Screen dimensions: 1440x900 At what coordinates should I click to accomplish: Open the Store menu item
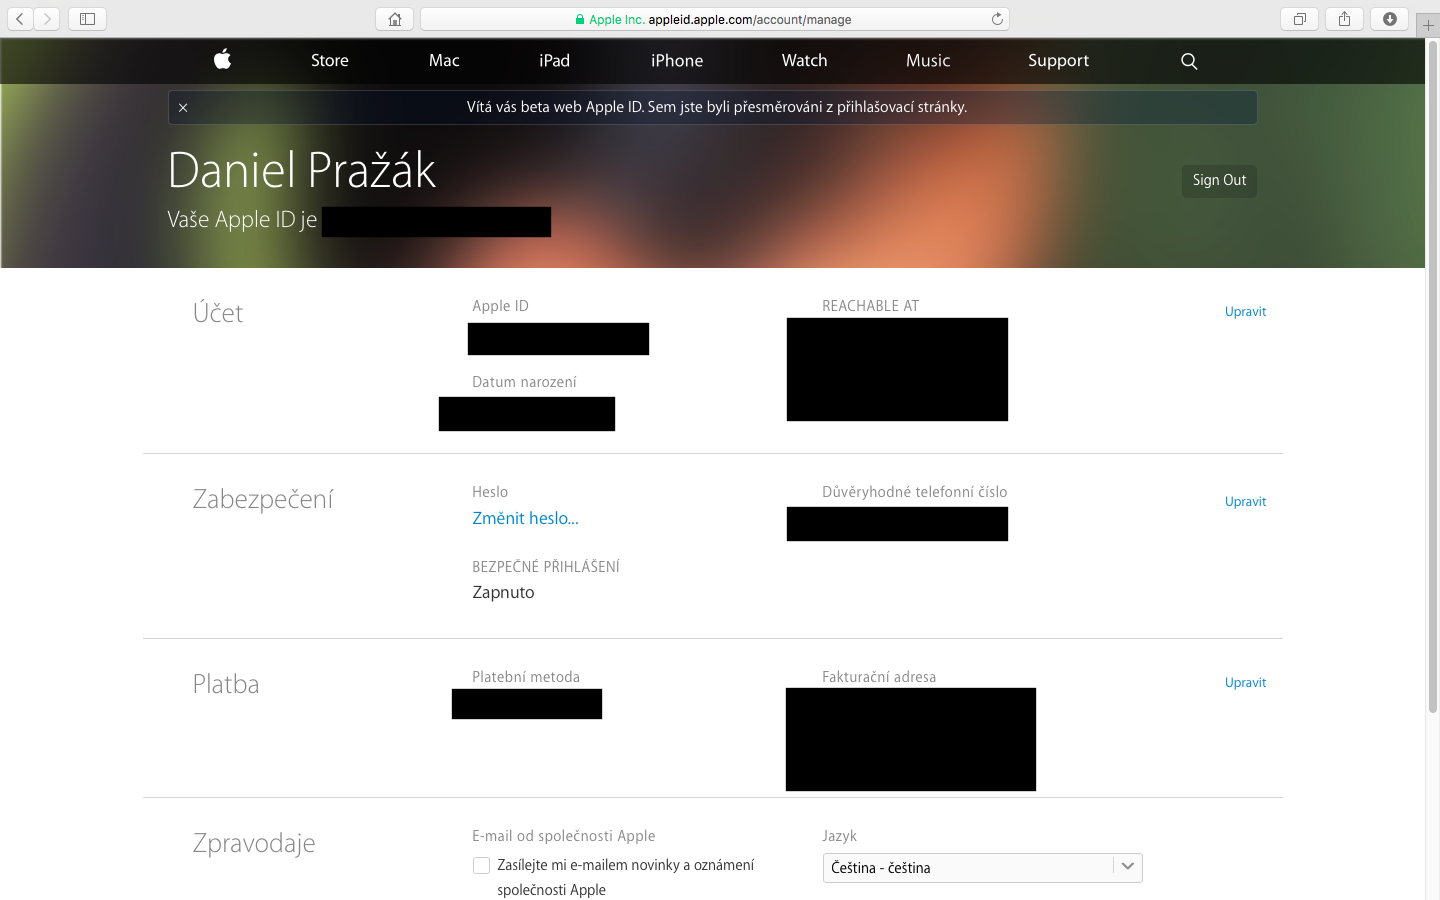(330, 60)
